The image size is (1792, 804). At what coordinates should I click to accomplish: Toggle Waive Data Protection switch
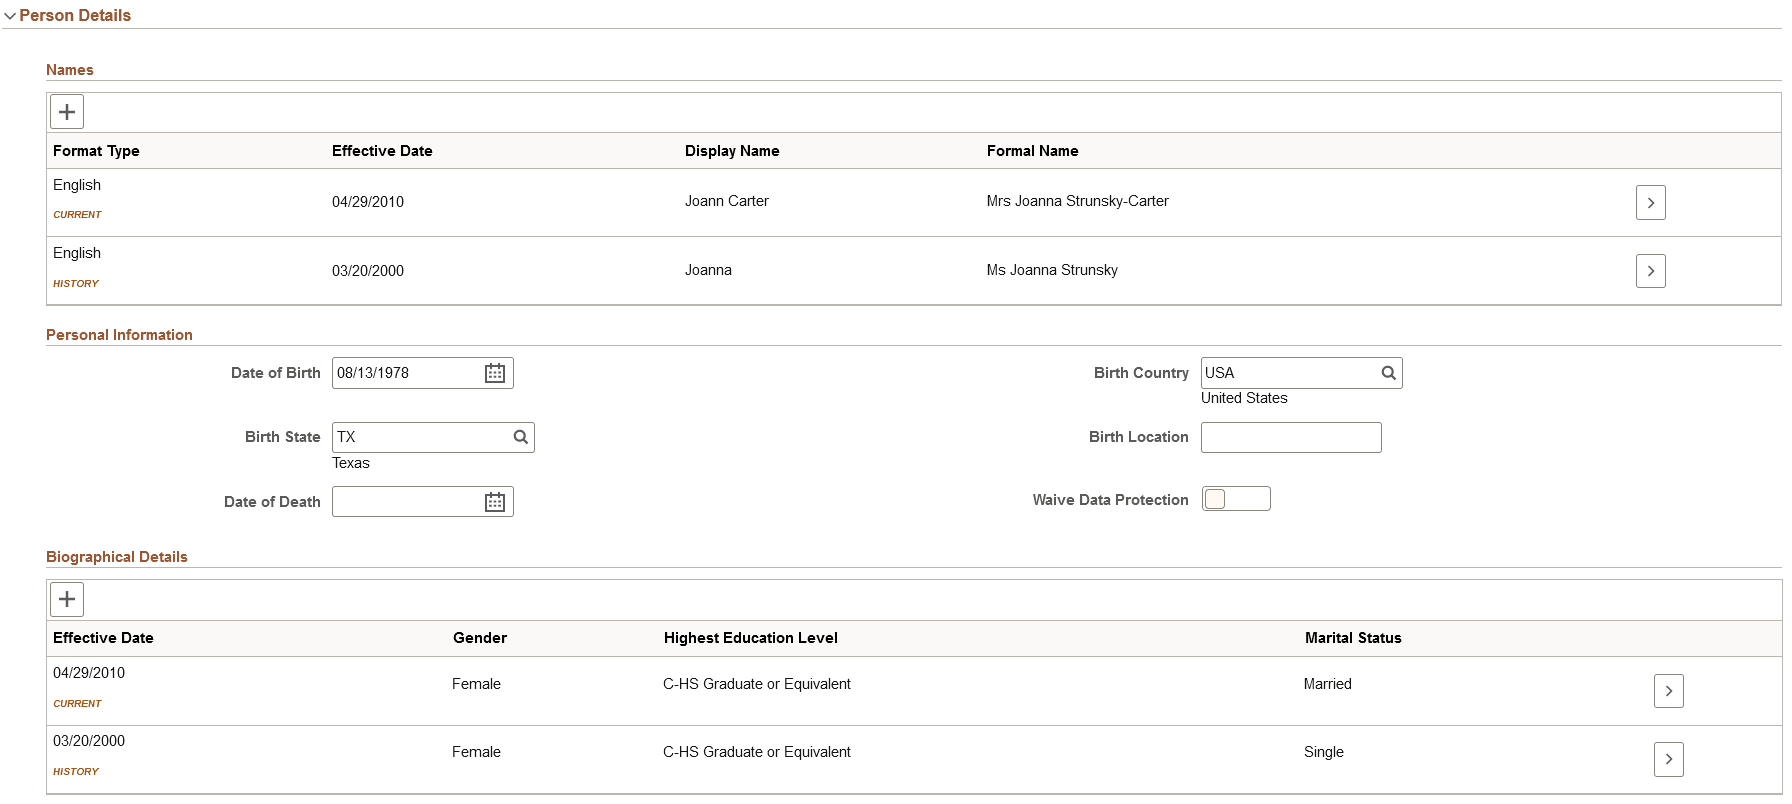coord(1236,499)
